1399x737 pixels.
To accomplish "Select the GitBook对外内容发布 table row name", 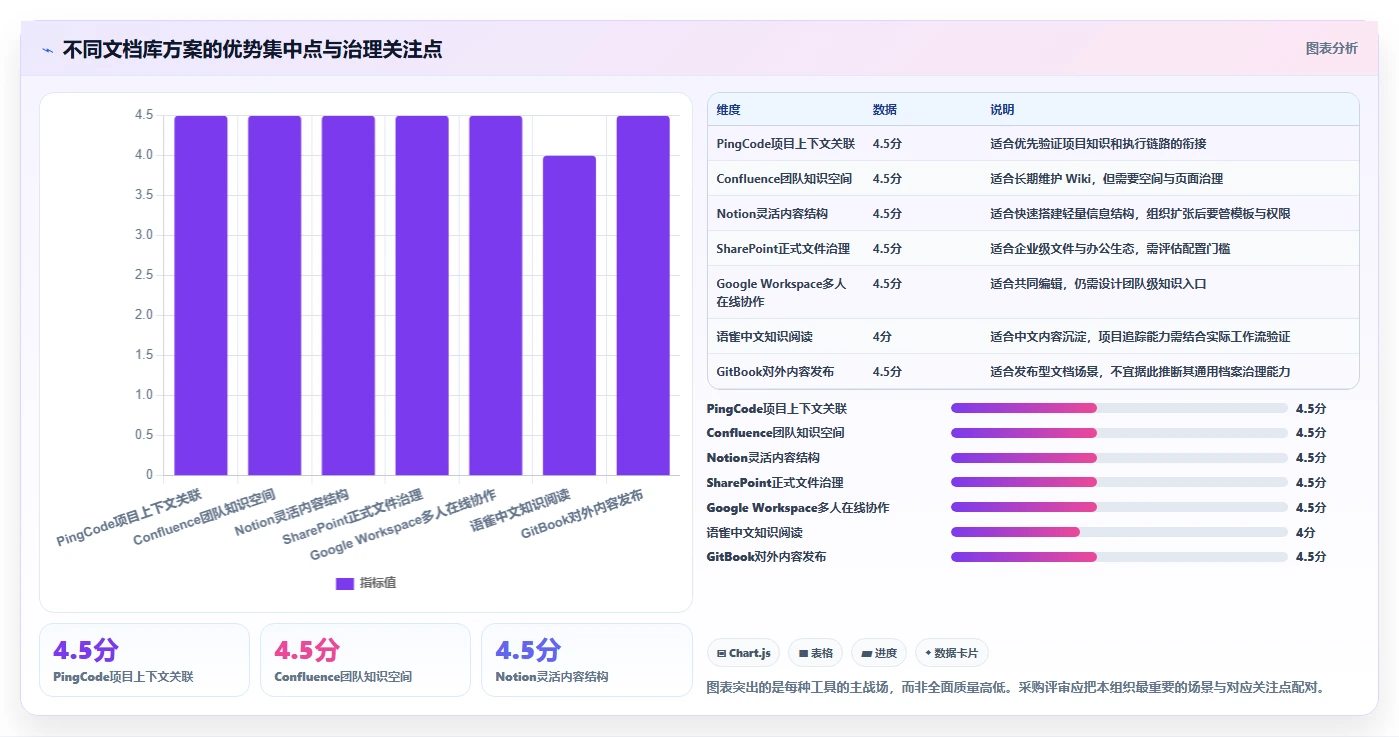I will (775, 372).
